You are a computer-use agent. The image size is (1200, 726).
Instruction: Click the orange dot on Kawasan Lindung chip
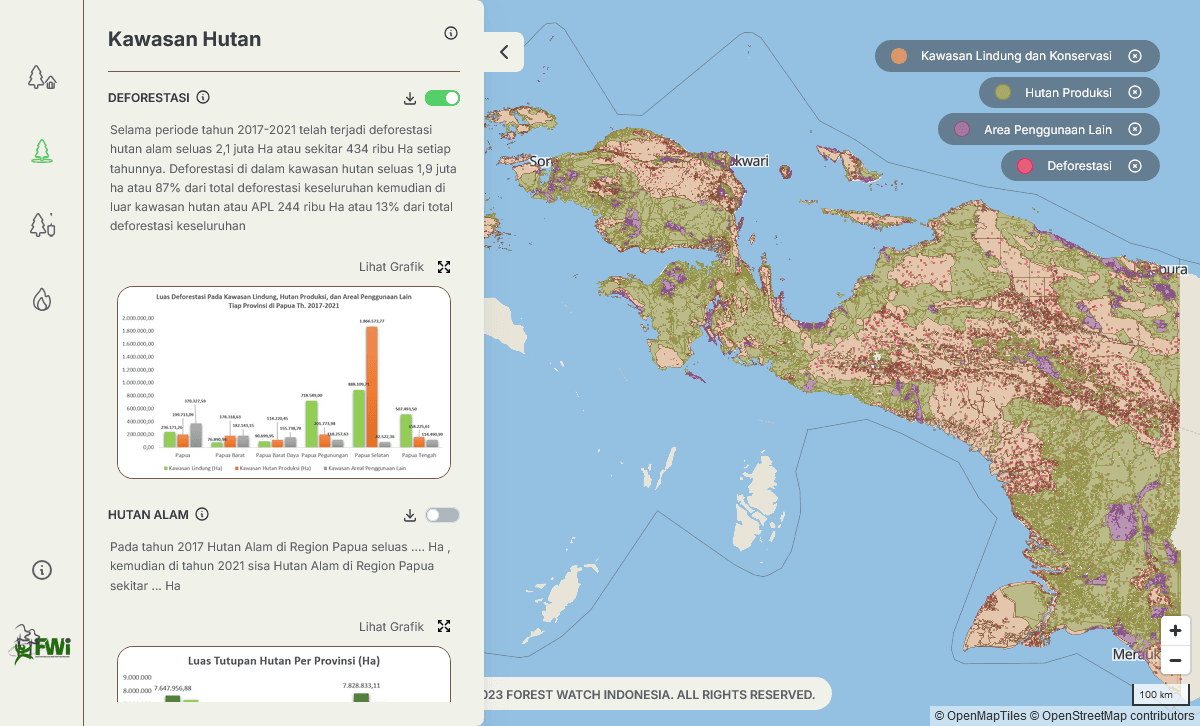click(898, 56)
